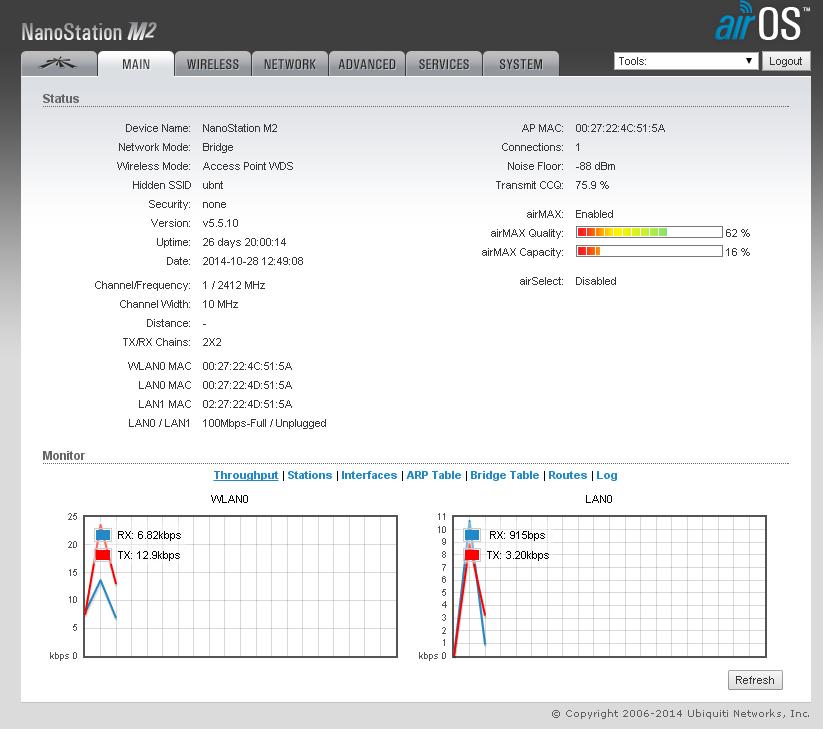The image size is (823, 729).
Task: Click the Version value v5.5.10
Action: click(220, 223)
